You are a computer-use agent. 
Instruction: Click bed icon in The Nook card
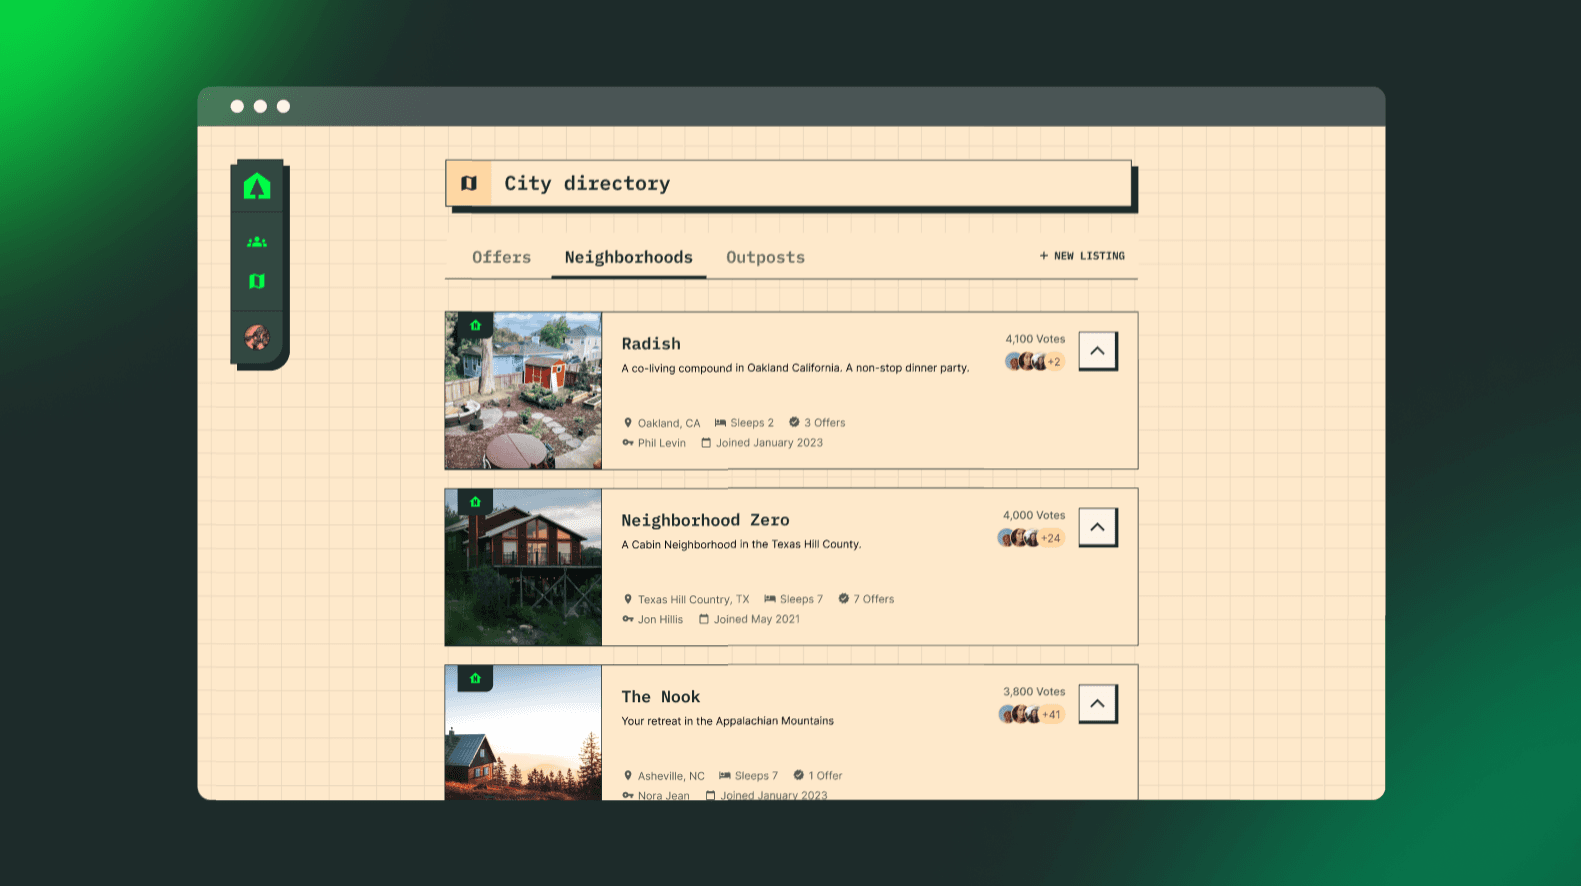tap(725, 776)
